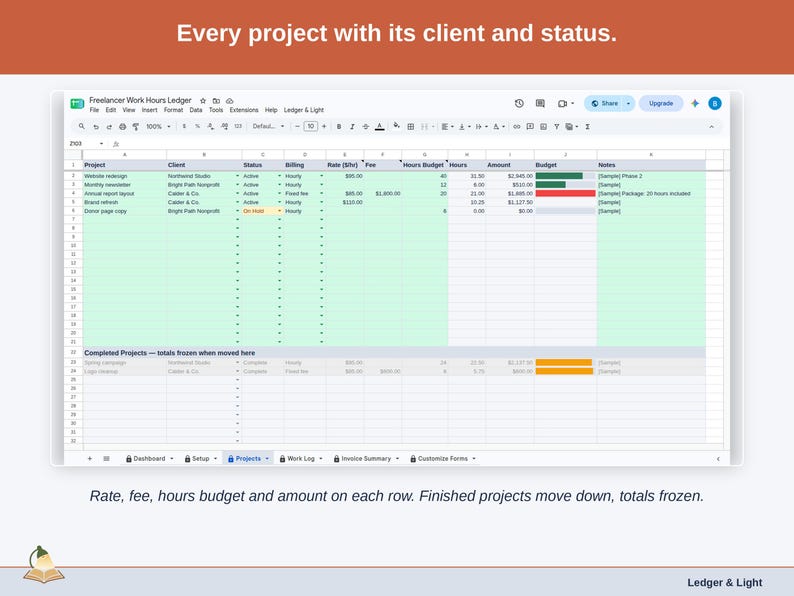Open Status dropdown for Donor page copy
The width and height of the screenshot is (794, 596).
click(x=280, y=211)
